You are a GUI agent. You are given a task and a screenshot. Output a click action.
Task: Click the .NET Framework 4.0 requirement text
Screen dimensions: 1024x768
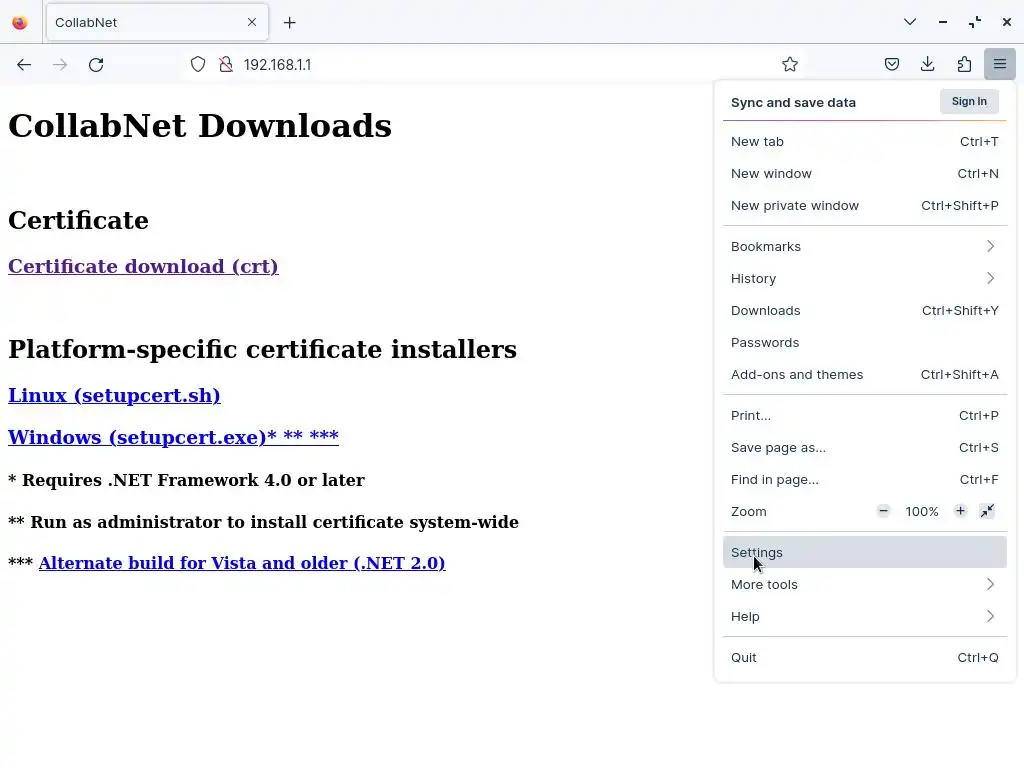186,480
